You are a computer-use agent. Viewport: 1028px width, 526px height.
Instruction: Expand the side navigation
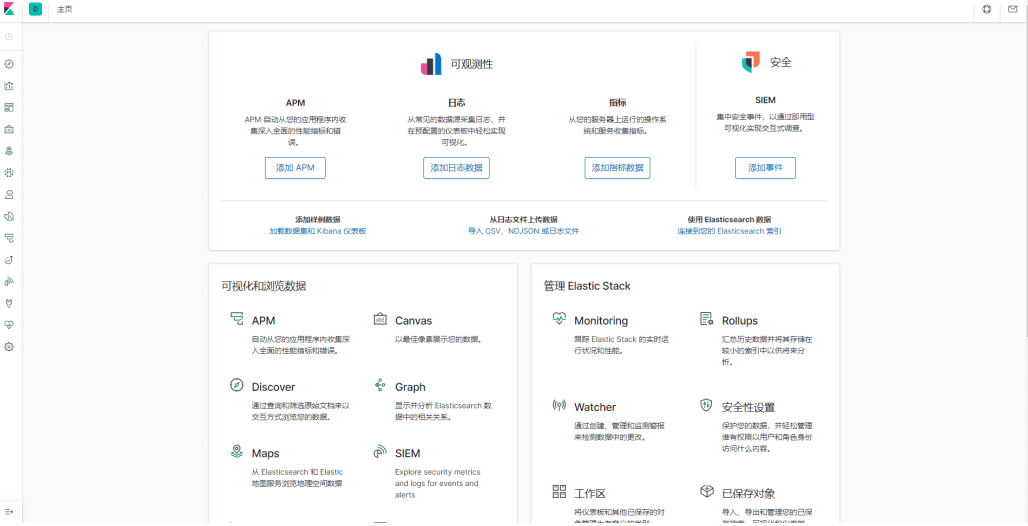(x=9, y=512)
